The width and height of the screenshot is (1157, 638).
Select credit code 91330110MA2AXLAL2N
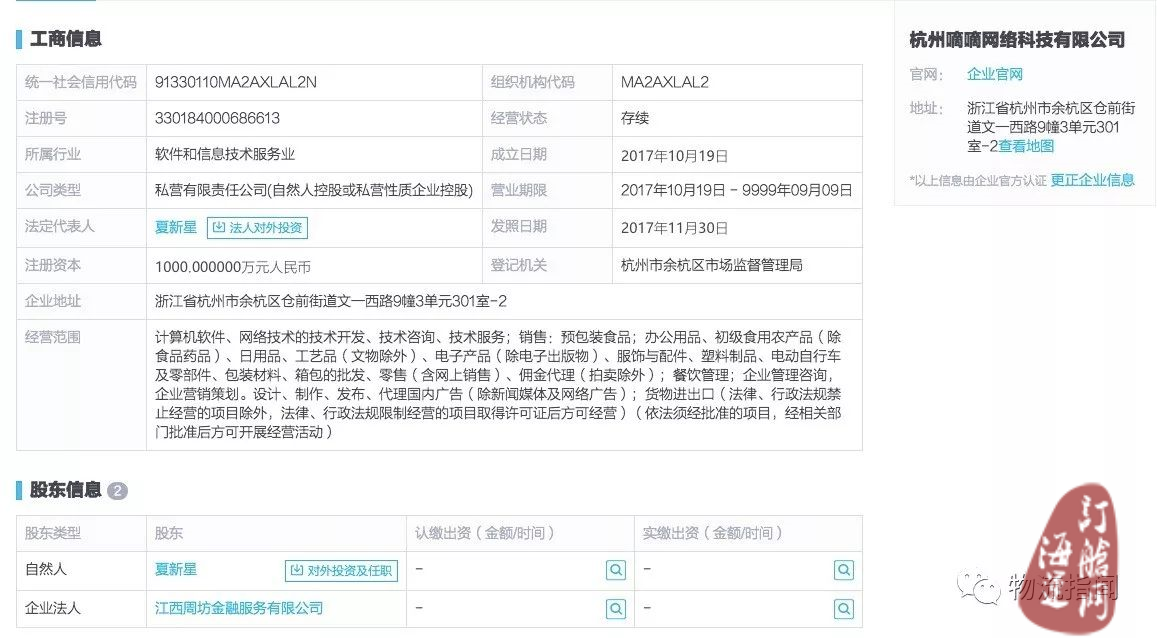point(236,82)
